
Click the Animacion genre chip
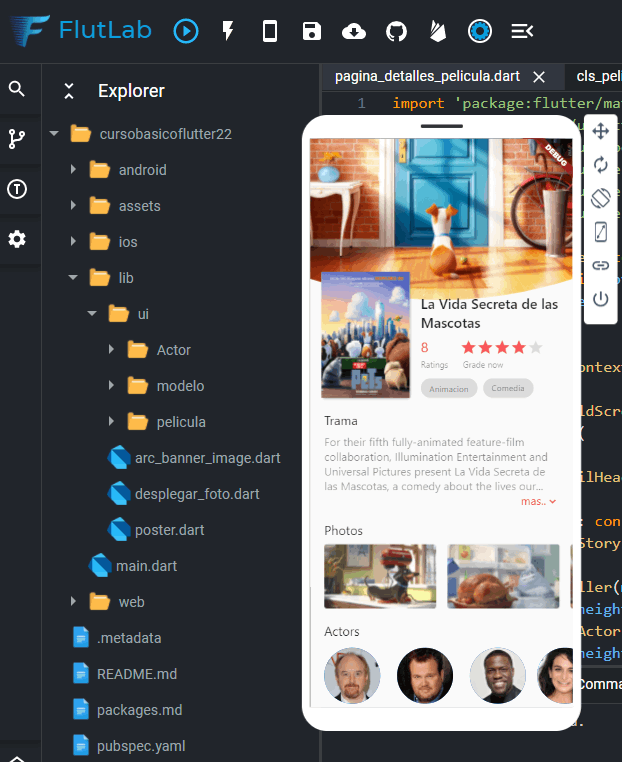pyautogui.click(x=448, y=389)
